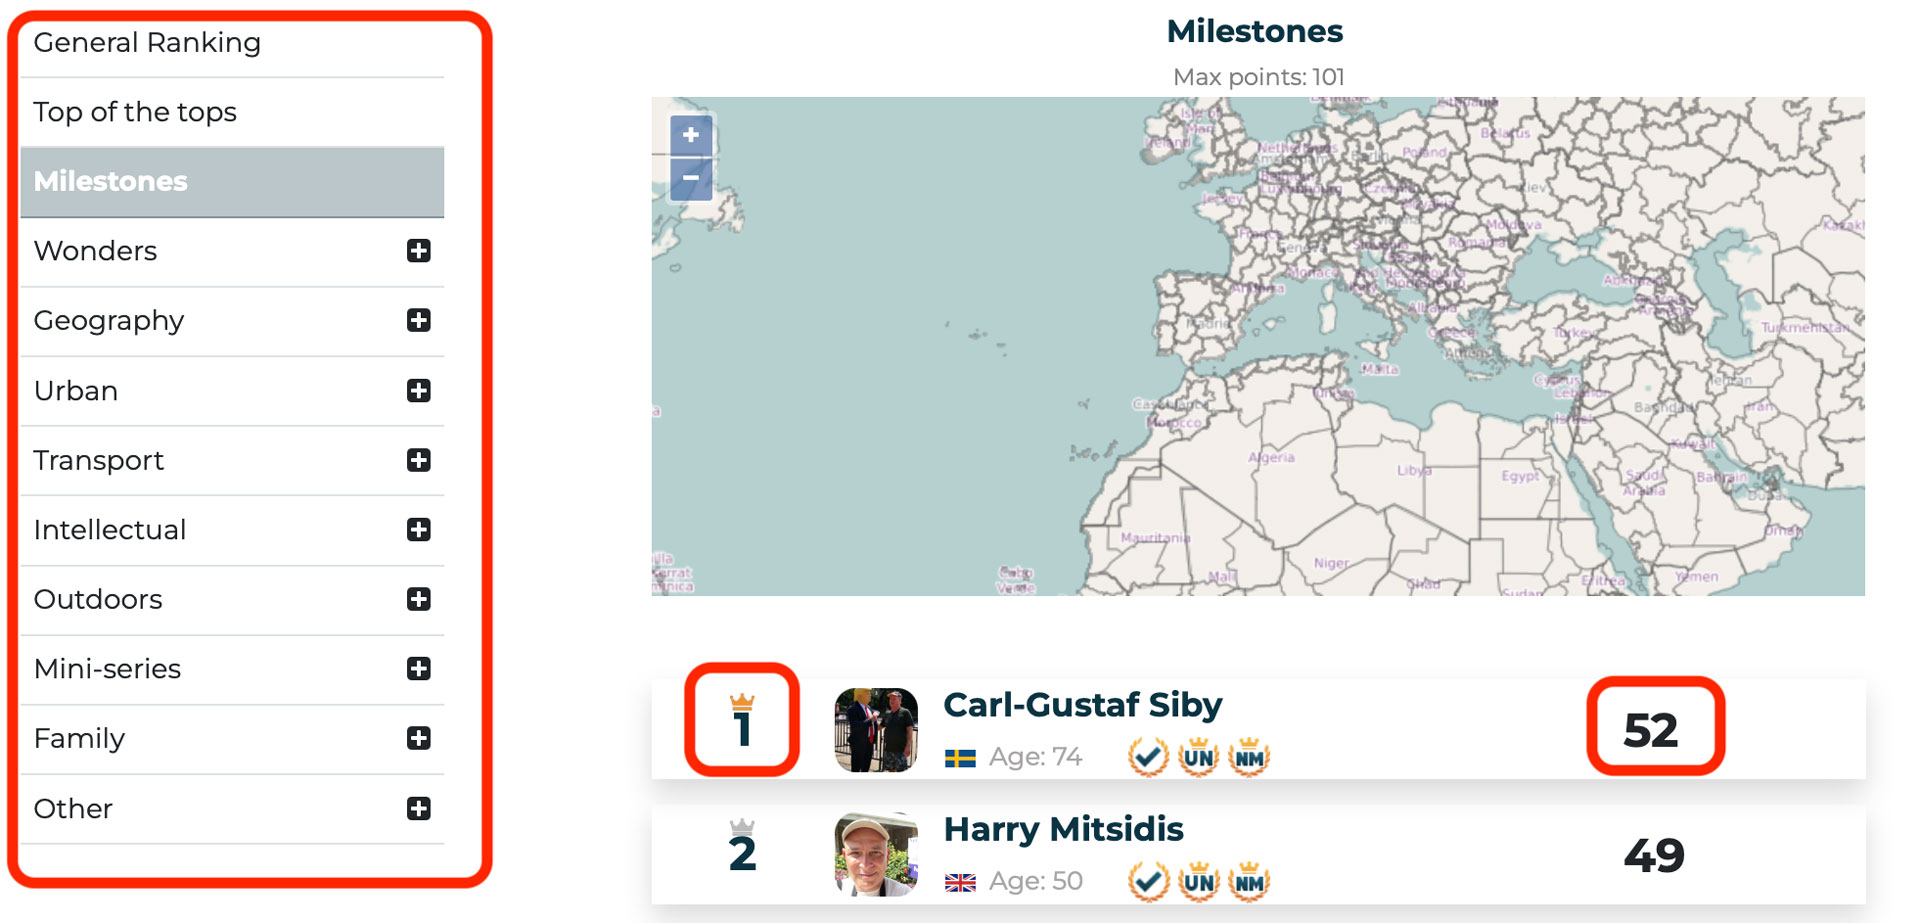The height and width of the screenshot is (923, 1920).
Task: Open Carl-Gustaf Siby's profile name link
Action: [x=1082, y=705]
